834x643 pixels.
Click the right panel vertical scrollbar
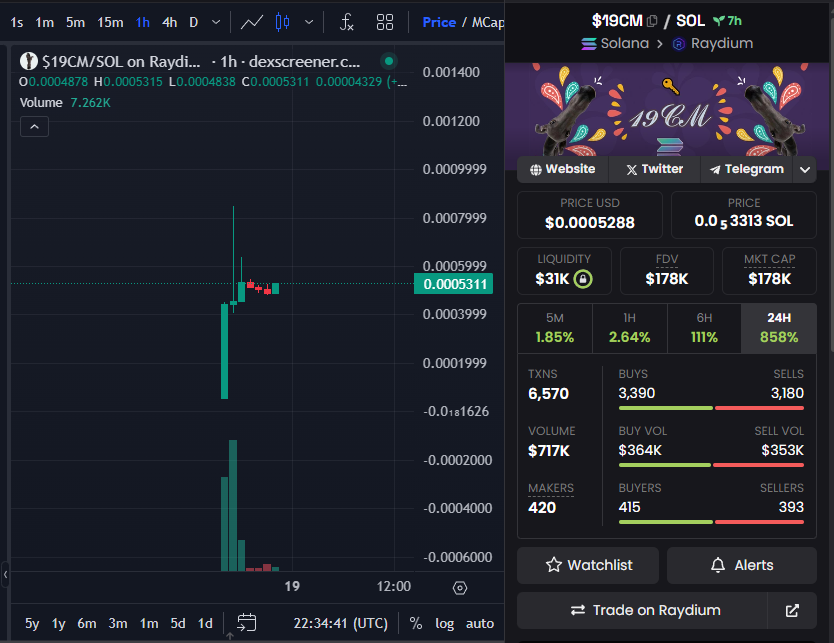pos(831,186)
